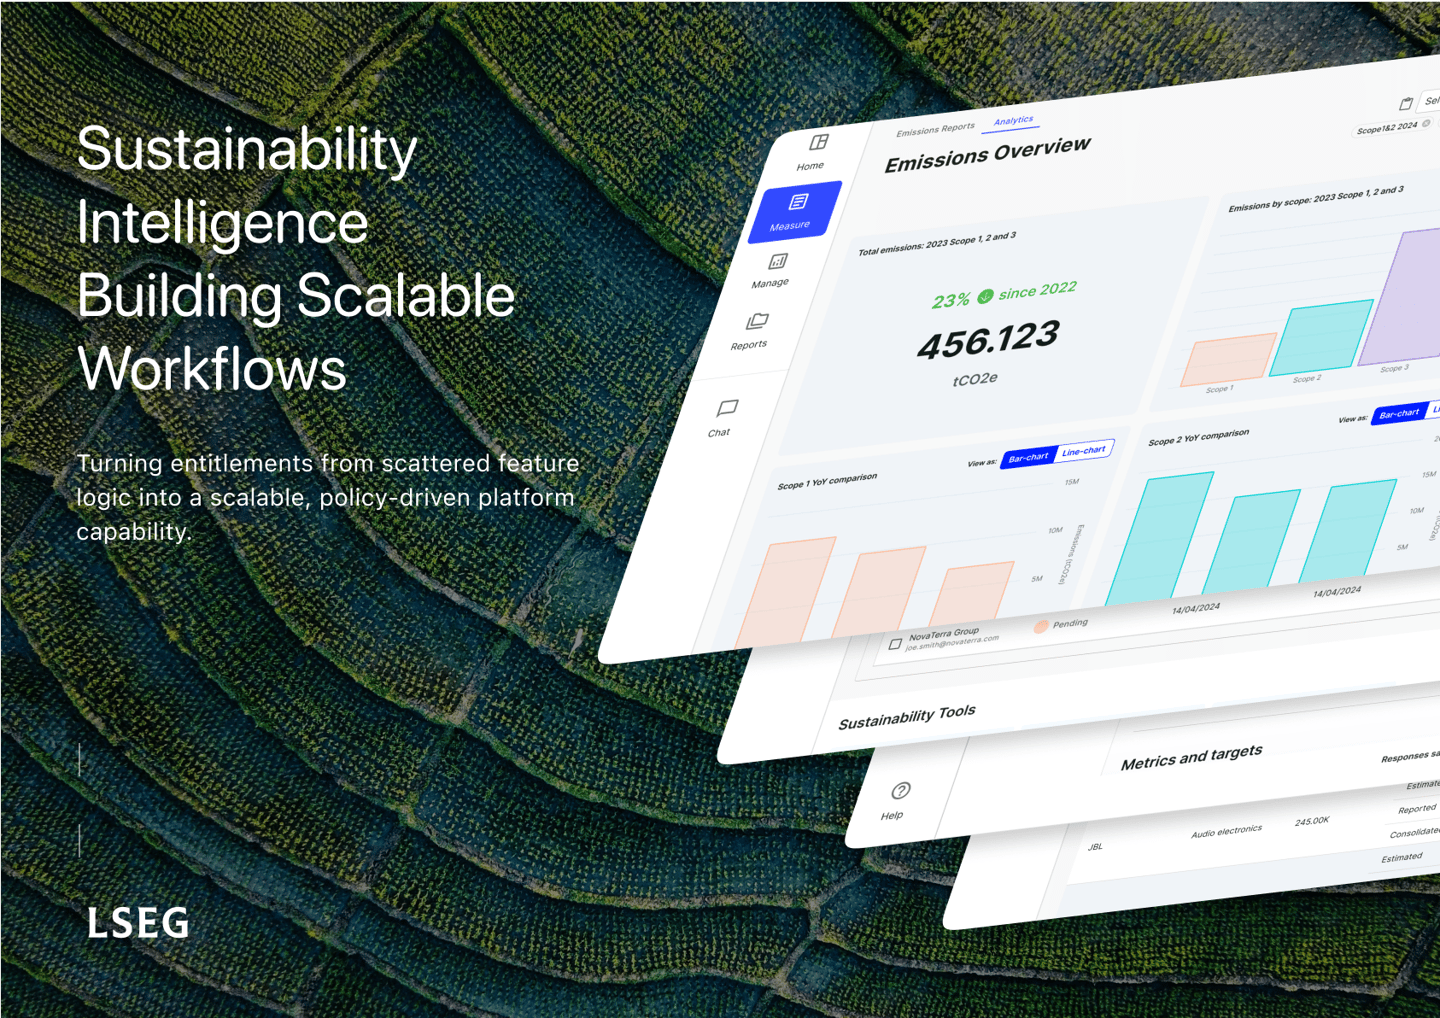Click the 456.123 total emissions value
This screenshot has width=1440, height=1018.
[x=988, y=341]
